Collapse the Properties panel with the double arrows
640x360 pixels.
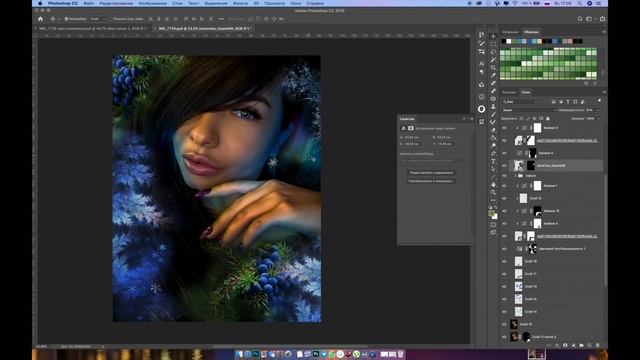click(x=464, y=119)
